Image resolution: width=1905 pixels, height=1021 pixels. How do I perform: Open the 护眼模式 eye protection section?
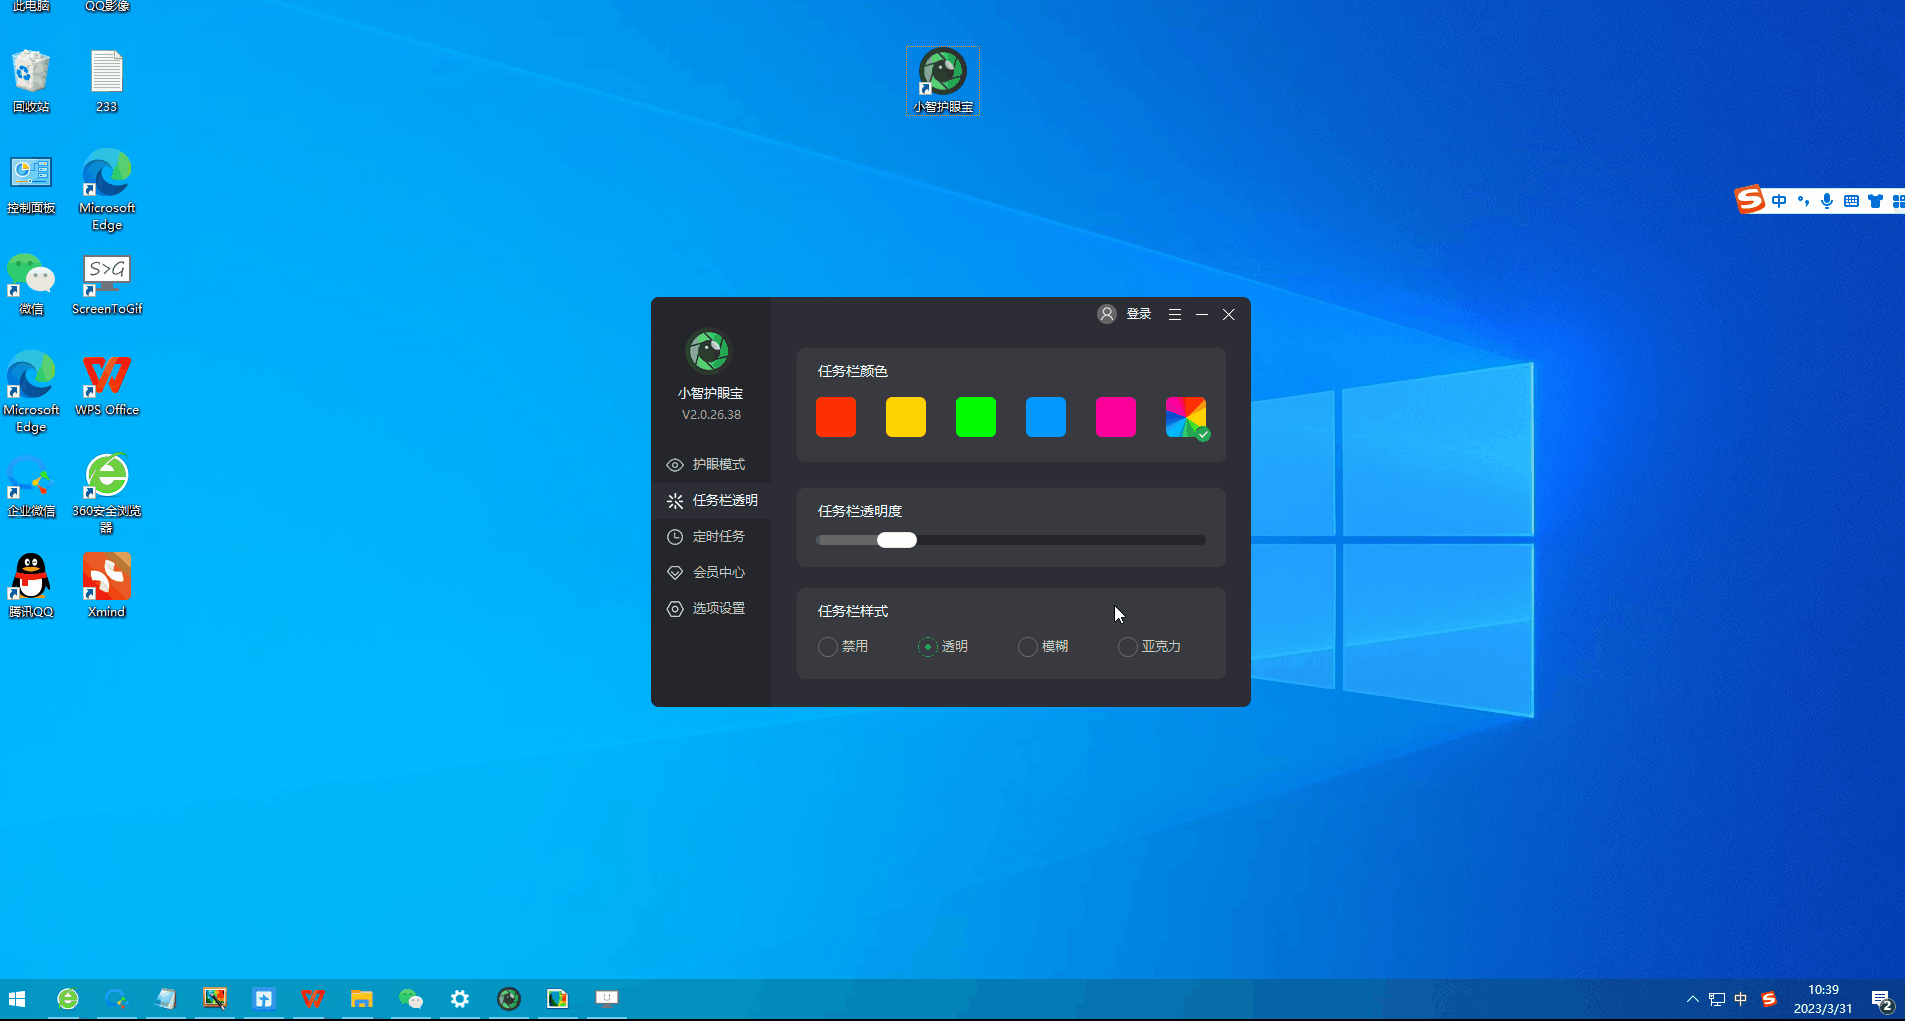[x=710, y=464]
